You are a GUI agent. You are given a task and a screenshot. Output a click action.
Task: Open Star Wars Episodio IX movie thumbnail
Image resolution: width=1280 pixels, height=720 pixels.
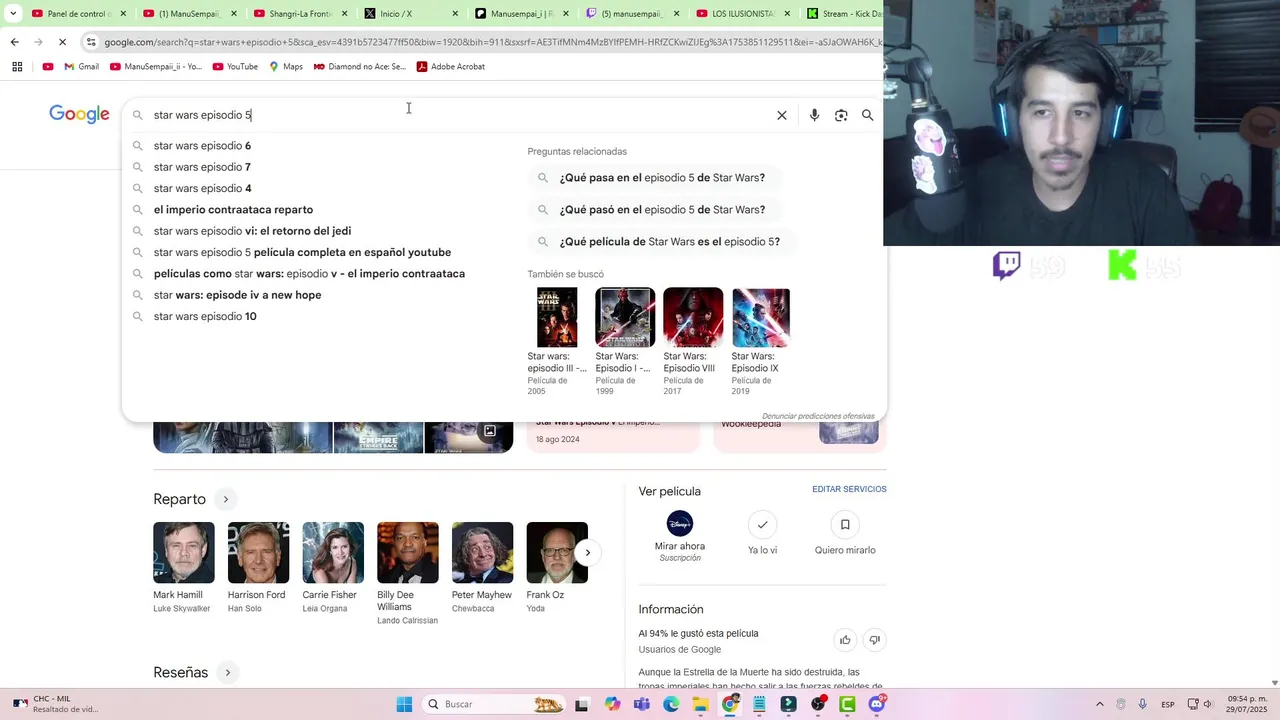[x=761, y=317]
